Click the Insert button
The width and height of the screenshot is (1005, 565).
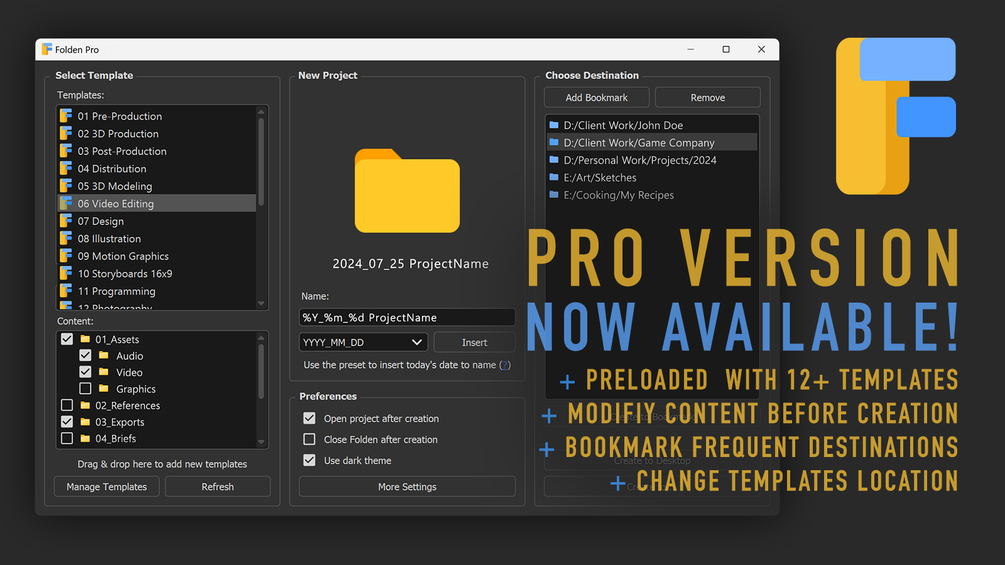point(474,342)
